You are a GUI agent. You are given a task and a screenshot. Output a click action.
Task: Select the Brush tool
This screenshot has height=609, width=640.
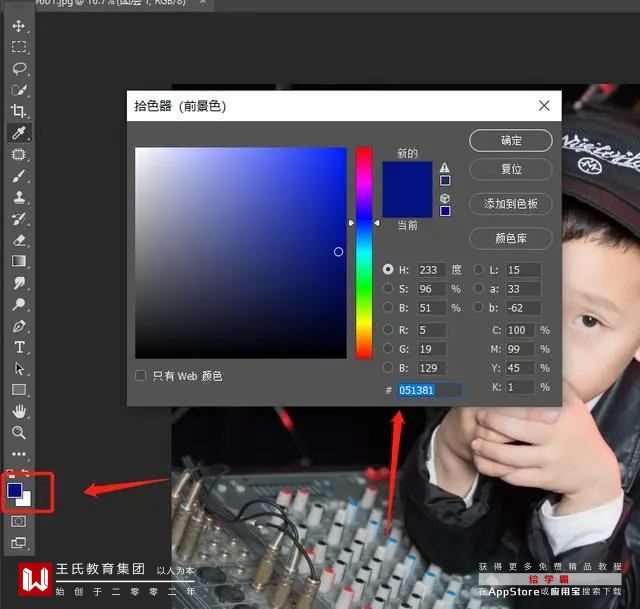click(19, 176)
